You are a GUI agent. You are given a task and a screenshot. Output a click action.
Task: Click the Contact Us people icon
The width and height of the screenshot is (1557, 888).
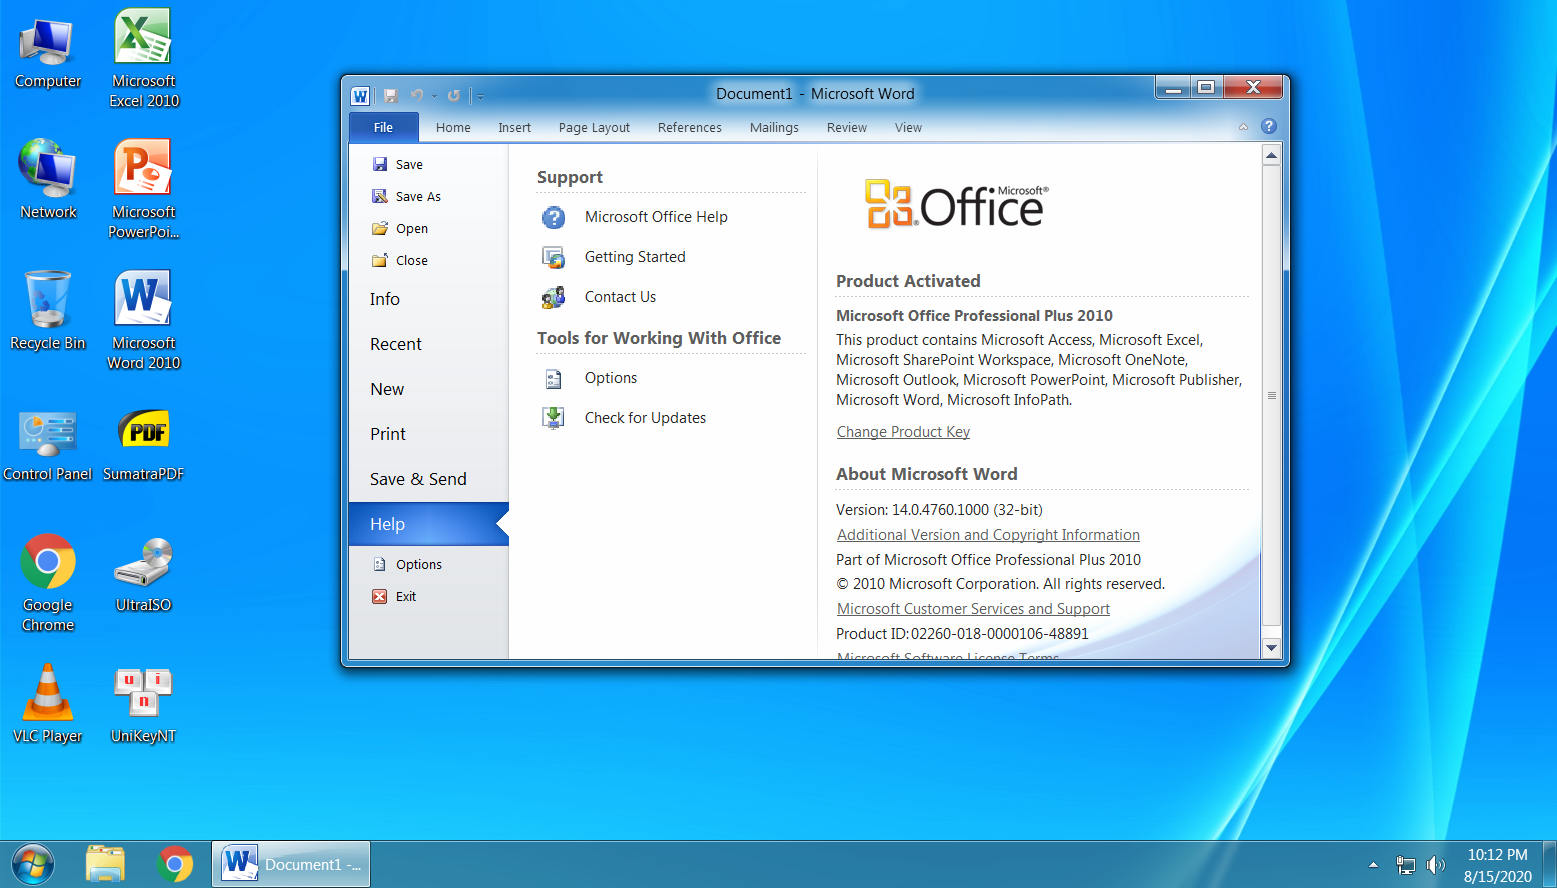(x=553, y=297)
